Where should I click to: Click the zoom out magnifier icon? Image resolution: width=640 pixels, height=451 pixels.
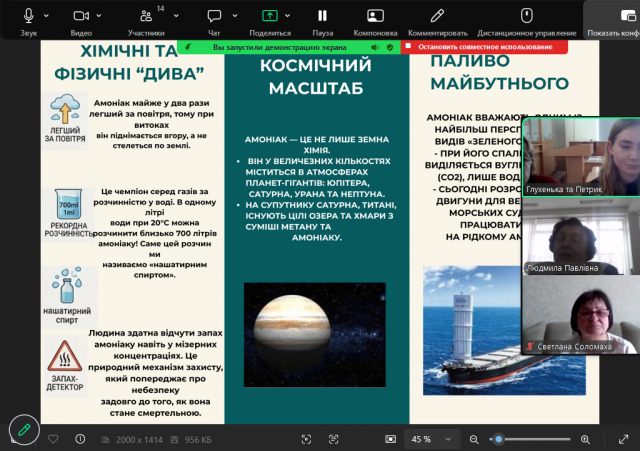473,439
